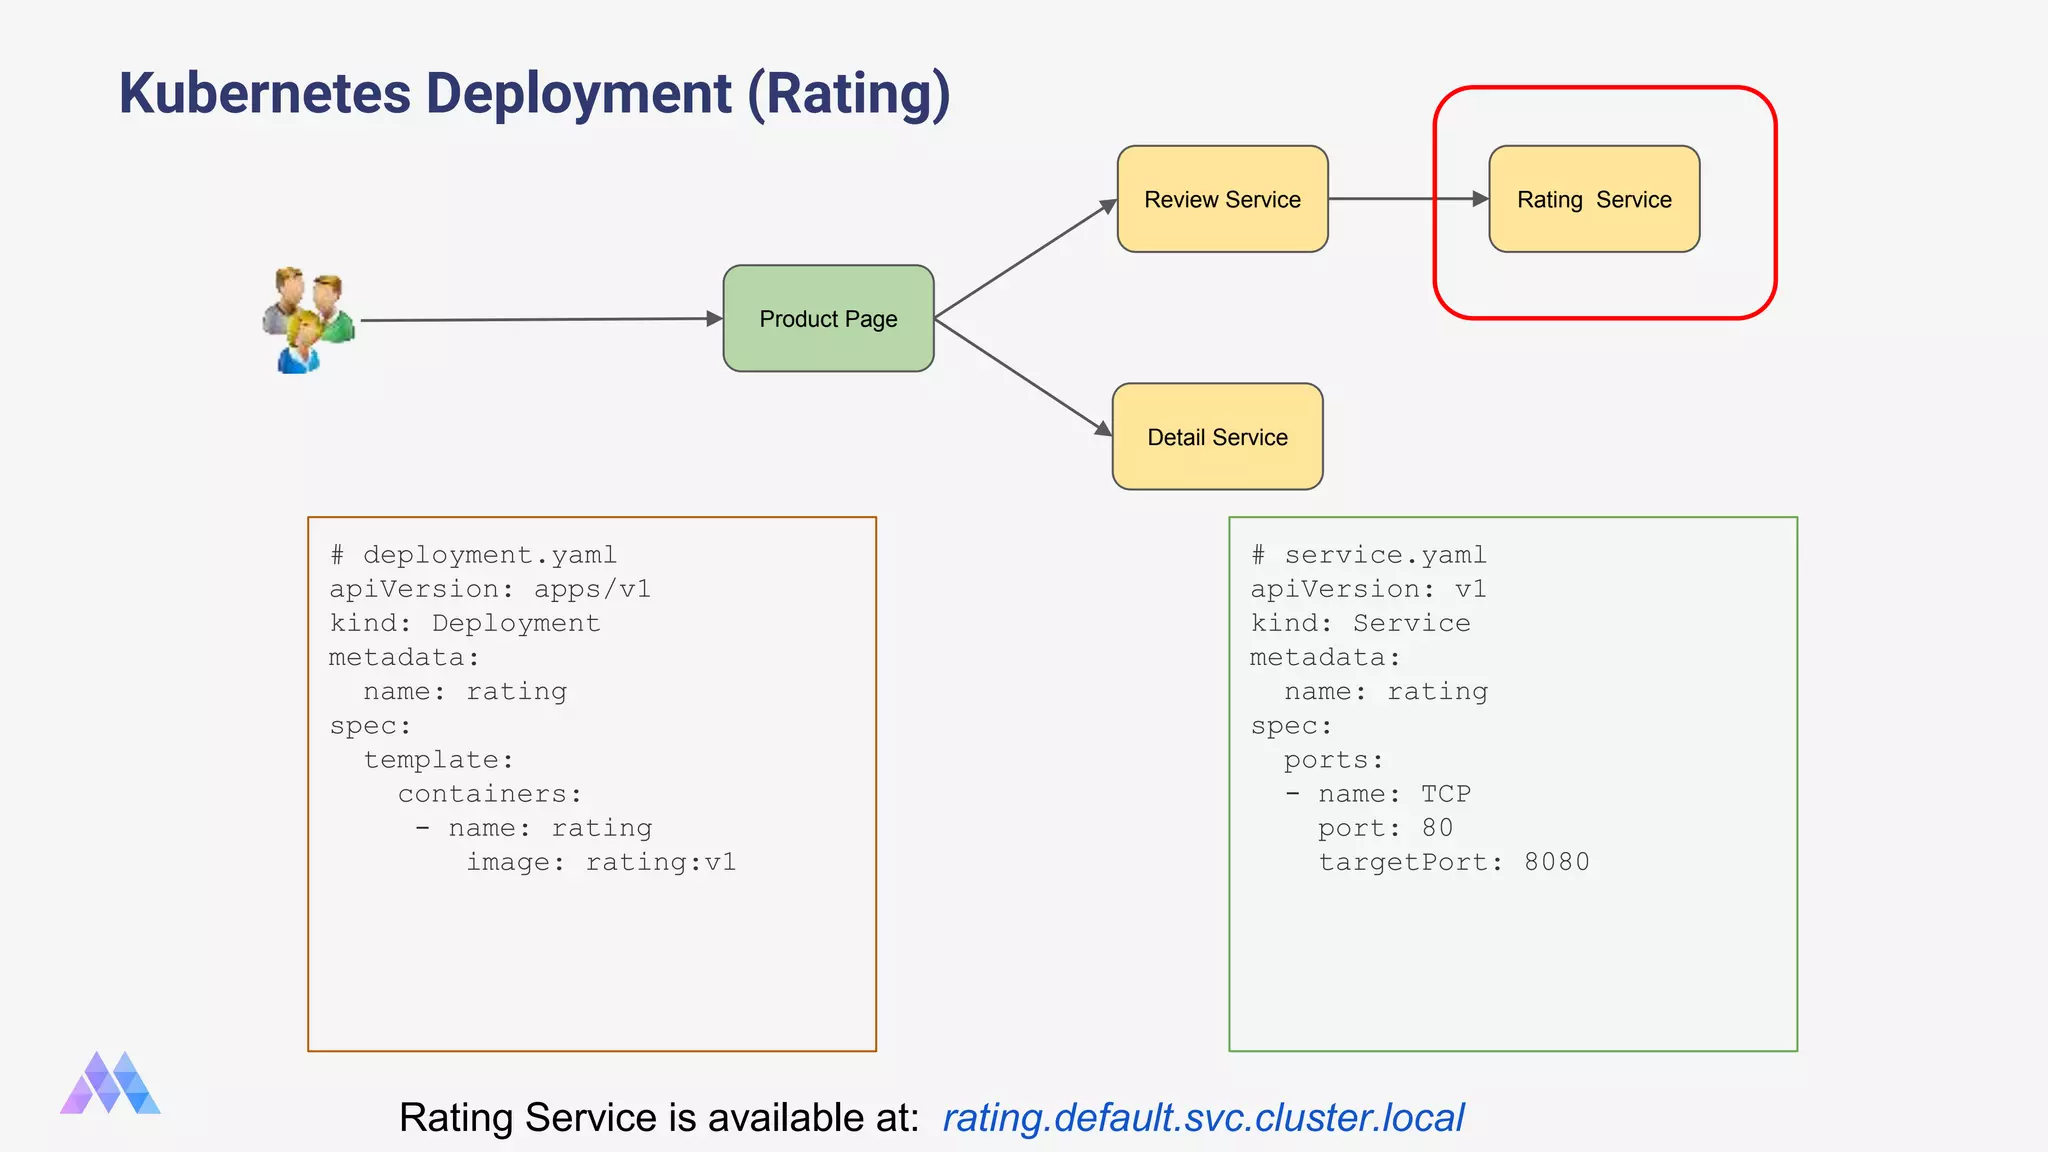Click the purple-blue triangle logo

(110, 1084)
